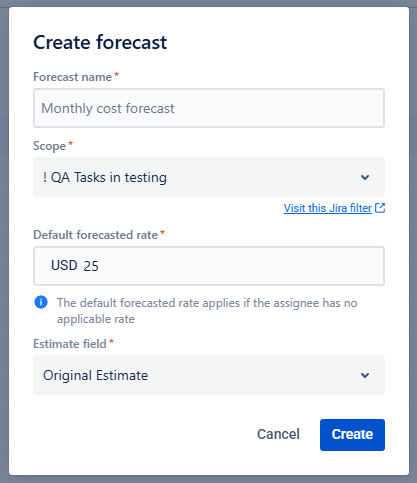Click the Forecast name label
417x483 pixels.
coord(72,77)
